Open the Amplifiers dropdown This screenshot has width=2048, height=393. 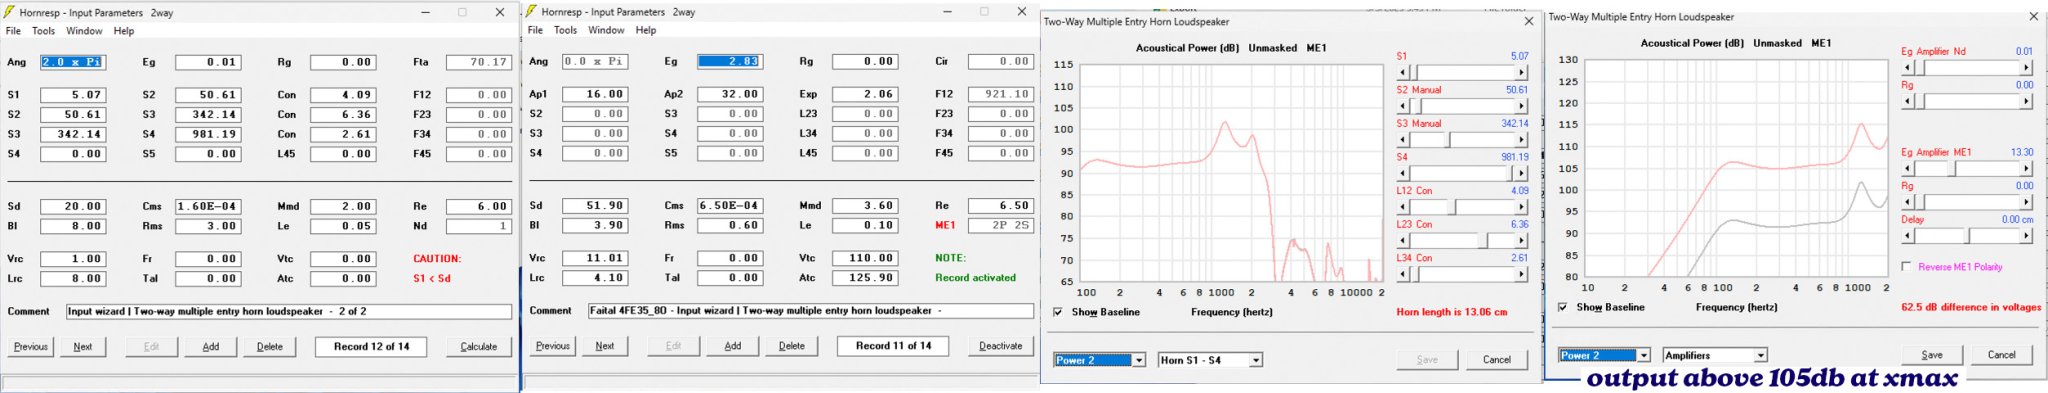point(1761,355)
